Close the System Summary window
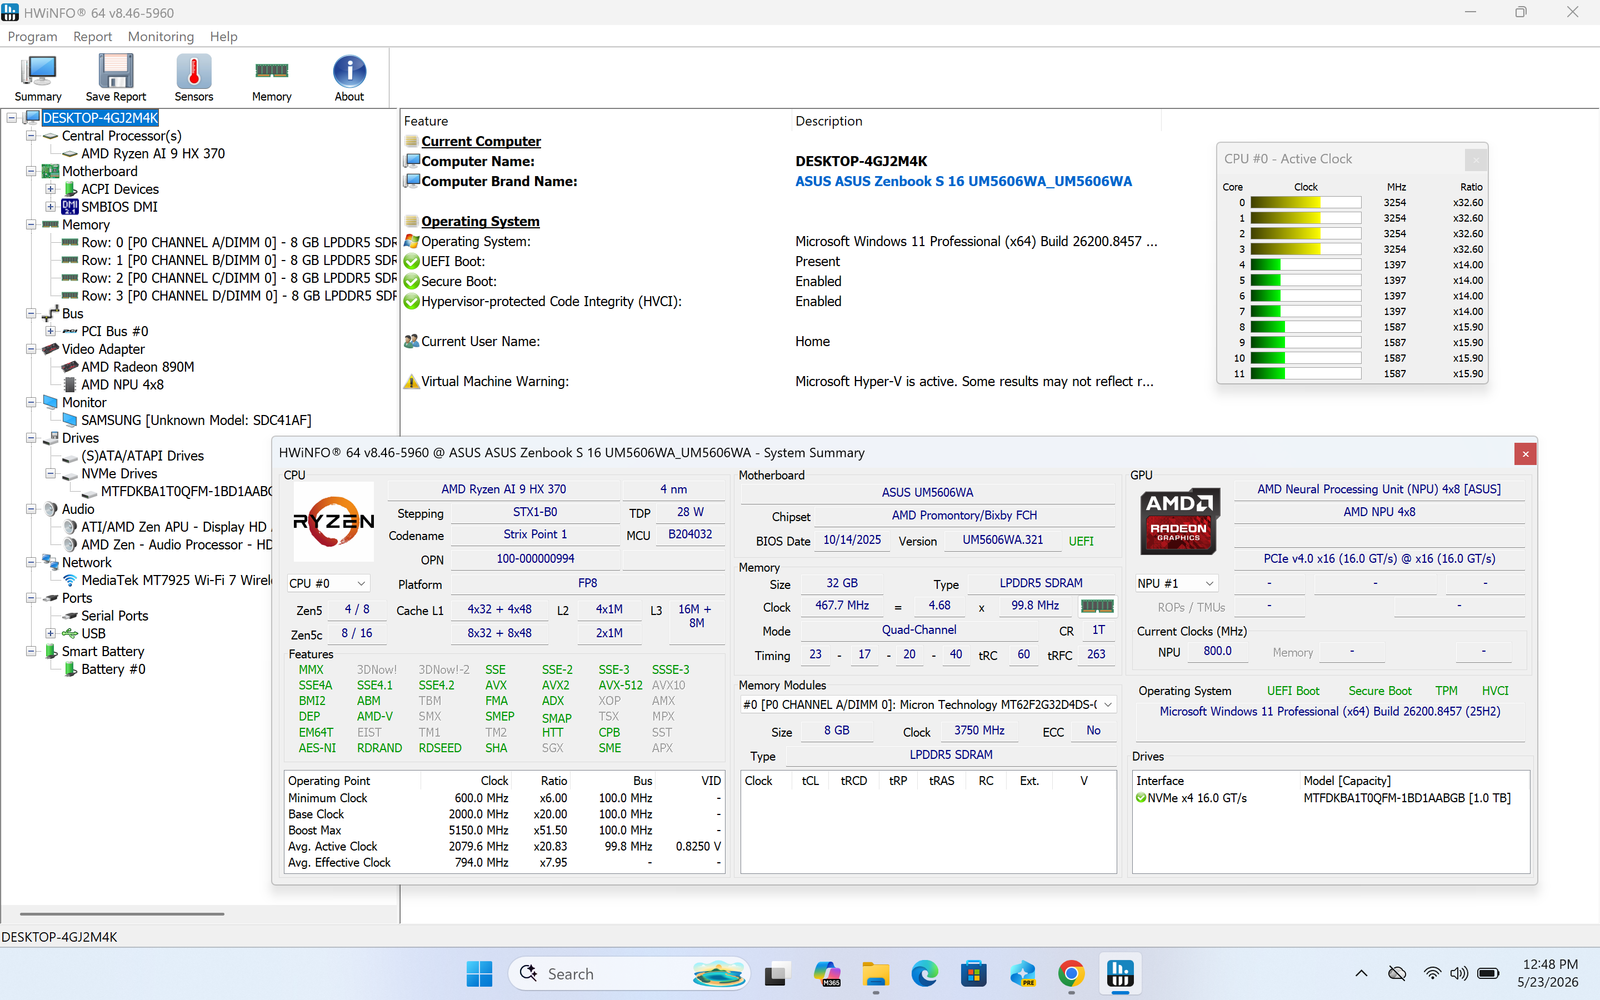Screen dimensions: 1600x1000 coord(1525,454)
